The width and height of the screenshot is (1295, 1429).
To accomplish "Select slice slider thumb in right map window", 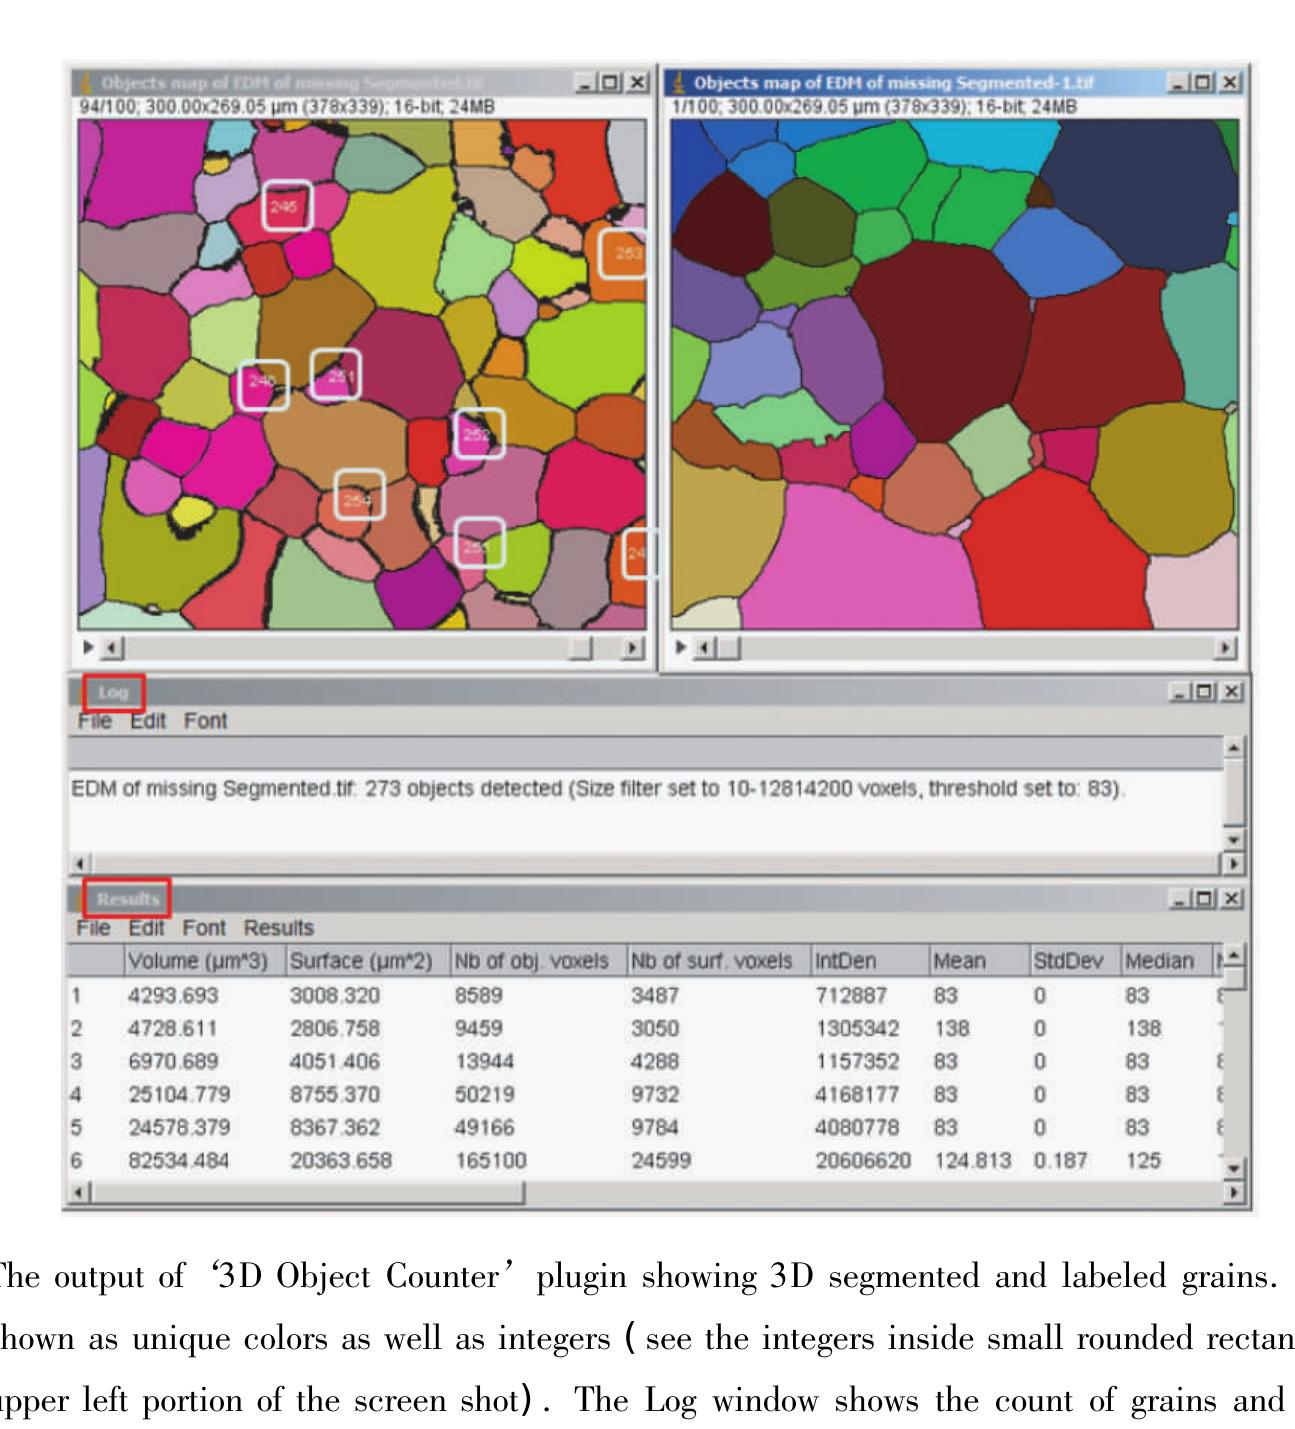I will (729, 648).
